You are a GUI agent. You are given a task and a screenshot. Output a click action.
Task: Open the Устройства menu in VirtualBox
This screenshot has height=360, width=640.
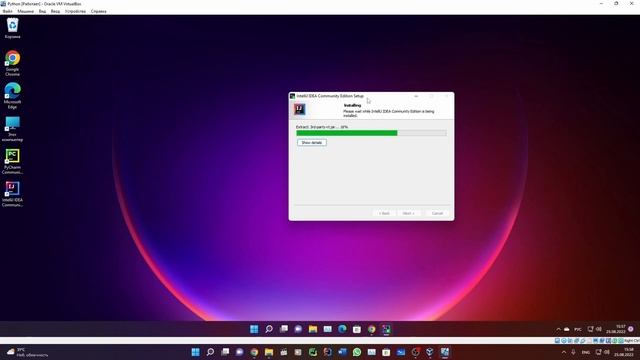point(75,11)
